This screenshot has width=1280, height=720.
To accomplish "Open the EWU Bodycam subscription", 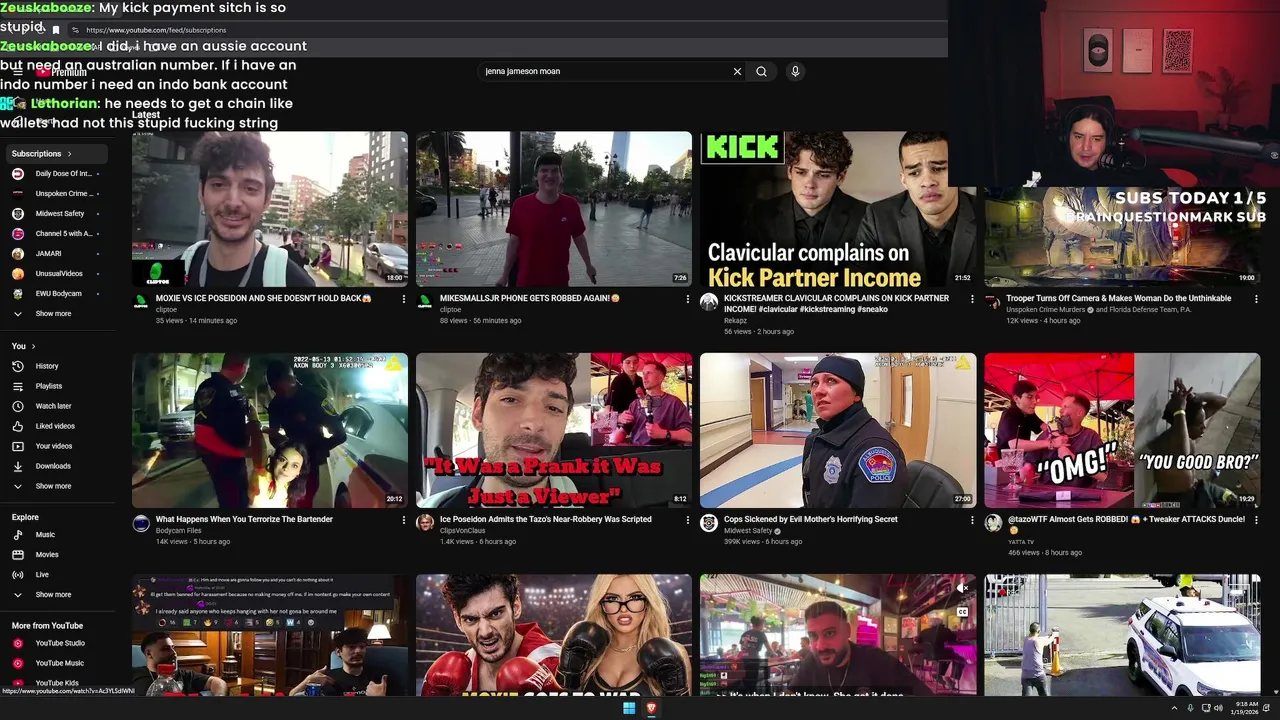I will [58, 294].
